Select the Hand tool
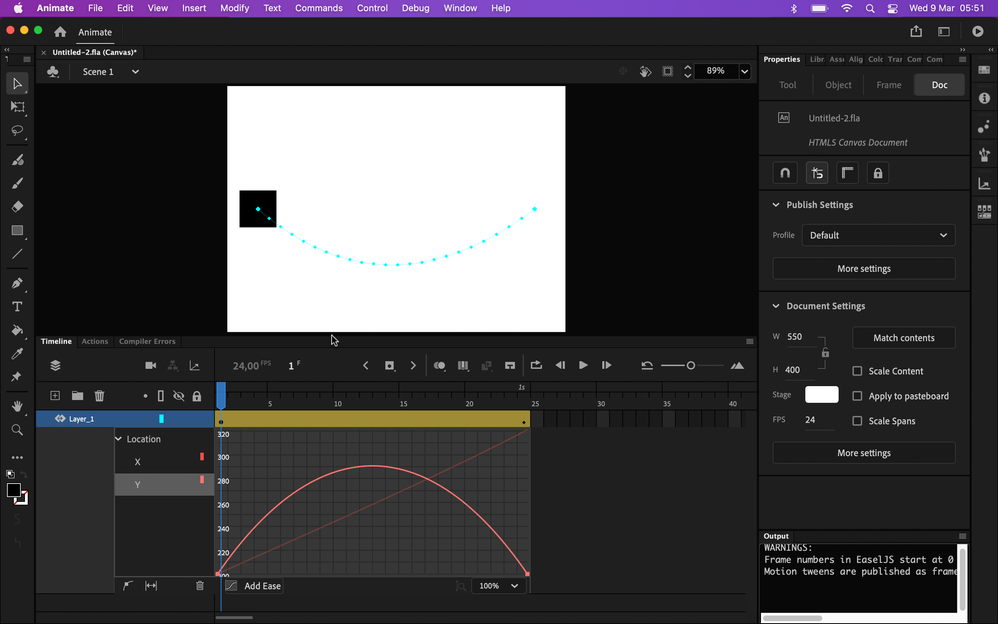This screenshot has width=998, height=624. [17, 407]
